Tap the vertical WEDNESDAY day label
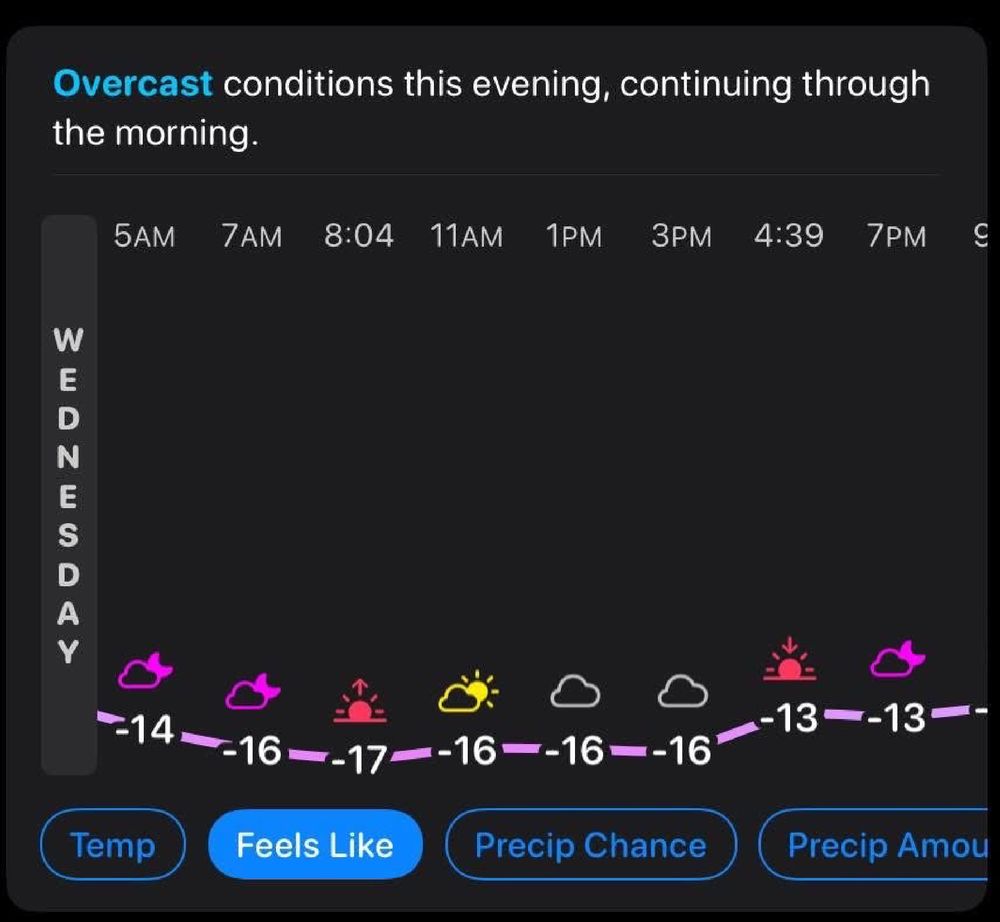 click(69, 495)
